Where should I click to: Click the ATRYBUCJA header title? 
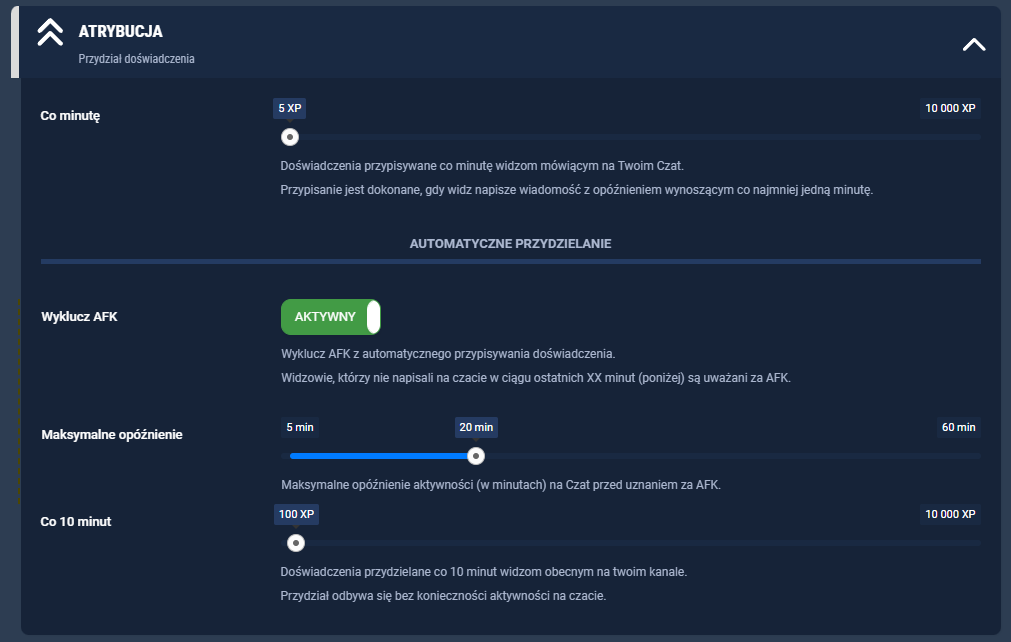pyautogui.click(x=120, y=32)
